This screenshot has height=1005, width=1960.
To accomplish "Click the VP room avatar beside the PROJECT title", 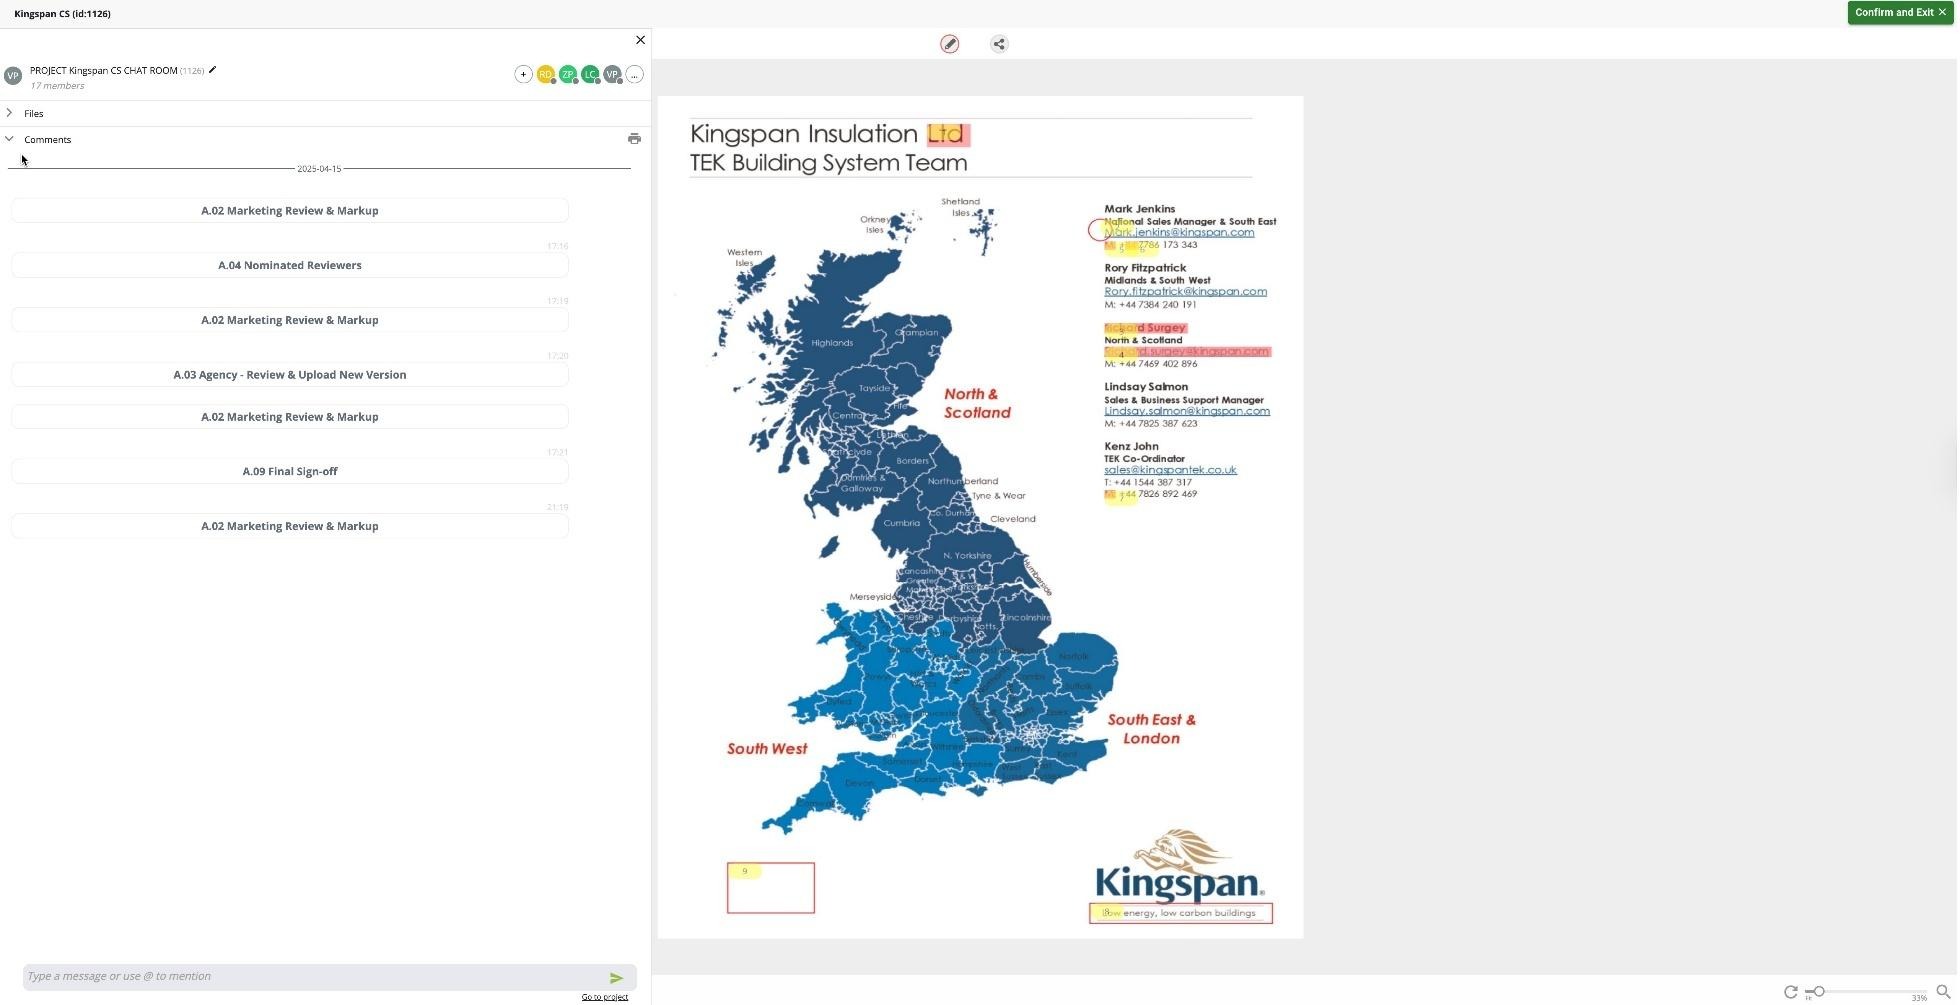I will [13, 76].
